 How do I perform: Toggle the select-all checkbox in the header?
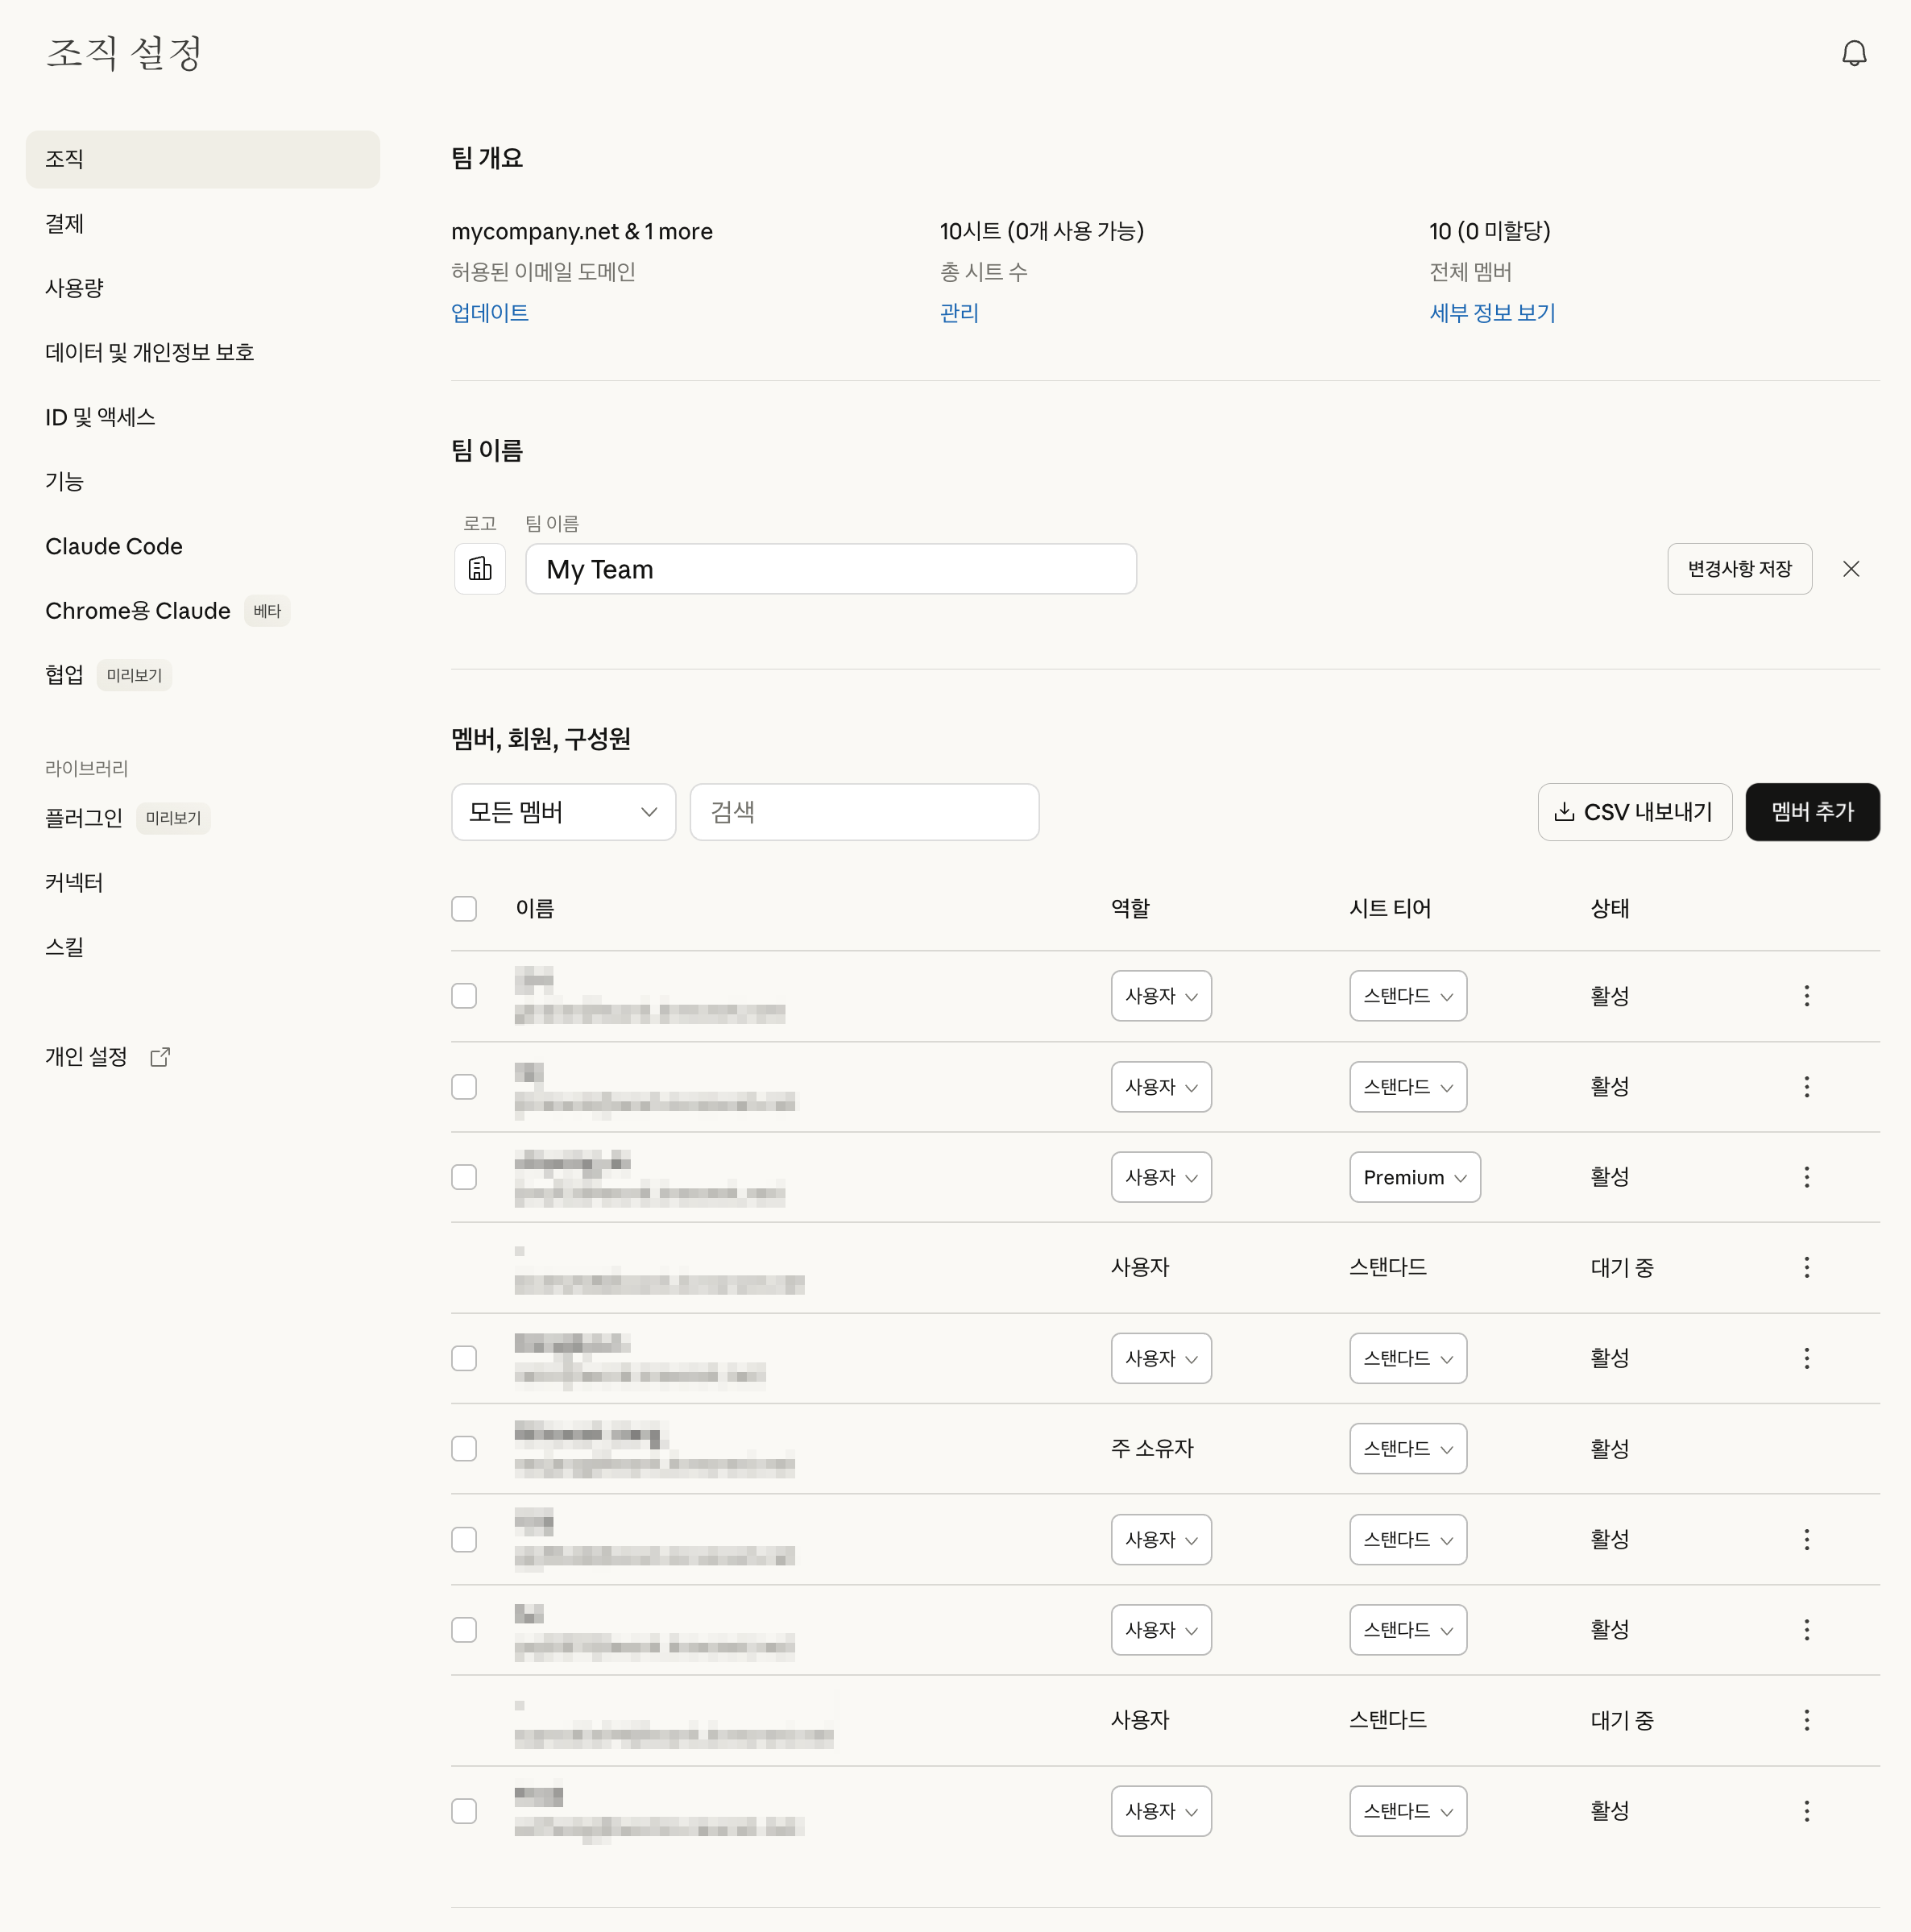point(464,909)
